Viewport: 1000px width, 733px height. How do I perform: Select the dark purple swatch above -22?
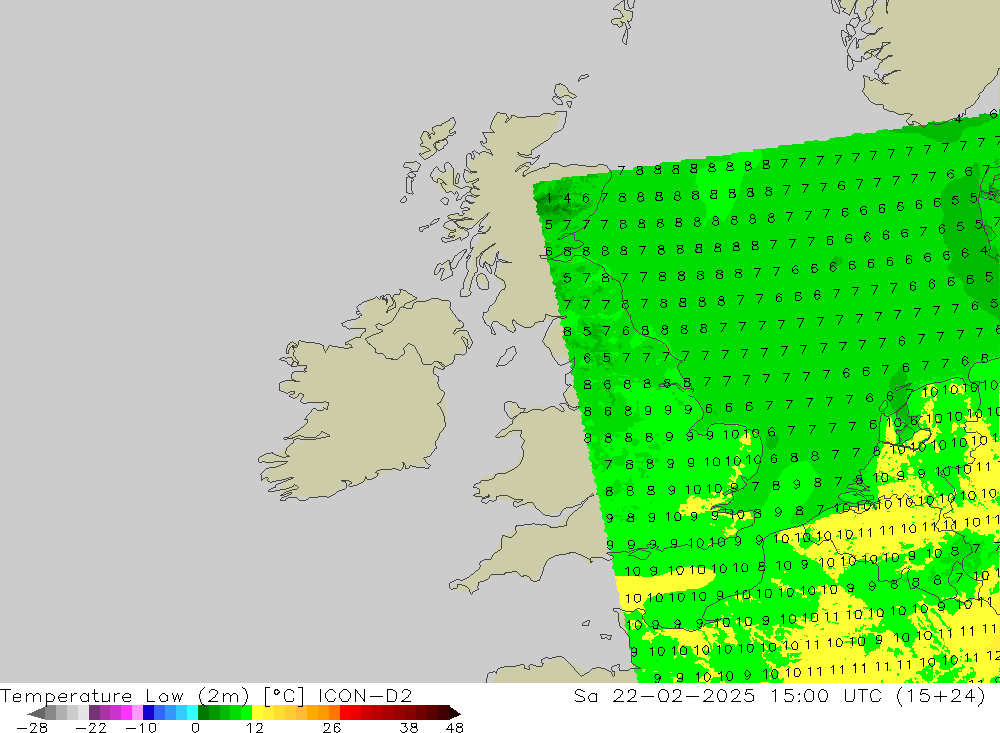click(x=94, y=713)
